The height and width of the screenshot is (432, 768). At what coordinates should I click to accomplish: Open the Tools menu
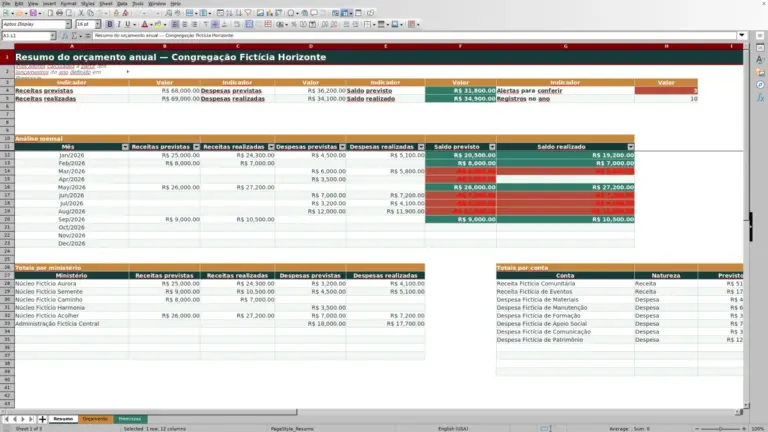pos(138,3)
